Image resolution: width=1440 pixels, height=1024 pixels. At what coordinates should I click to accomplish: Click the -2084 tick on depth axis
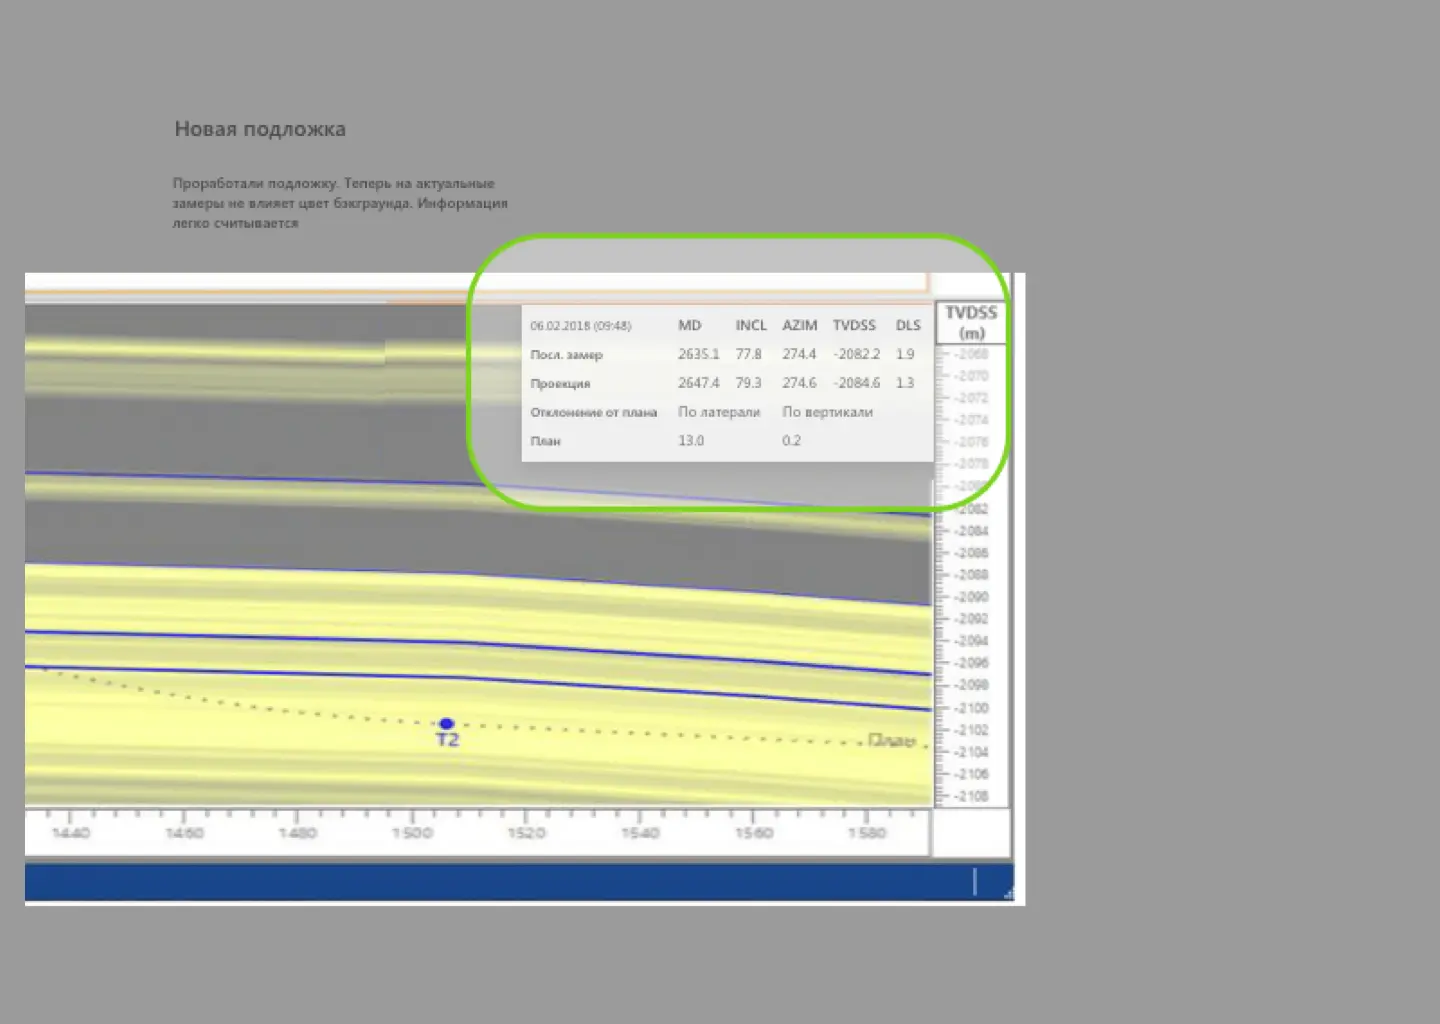pos(971,531)
